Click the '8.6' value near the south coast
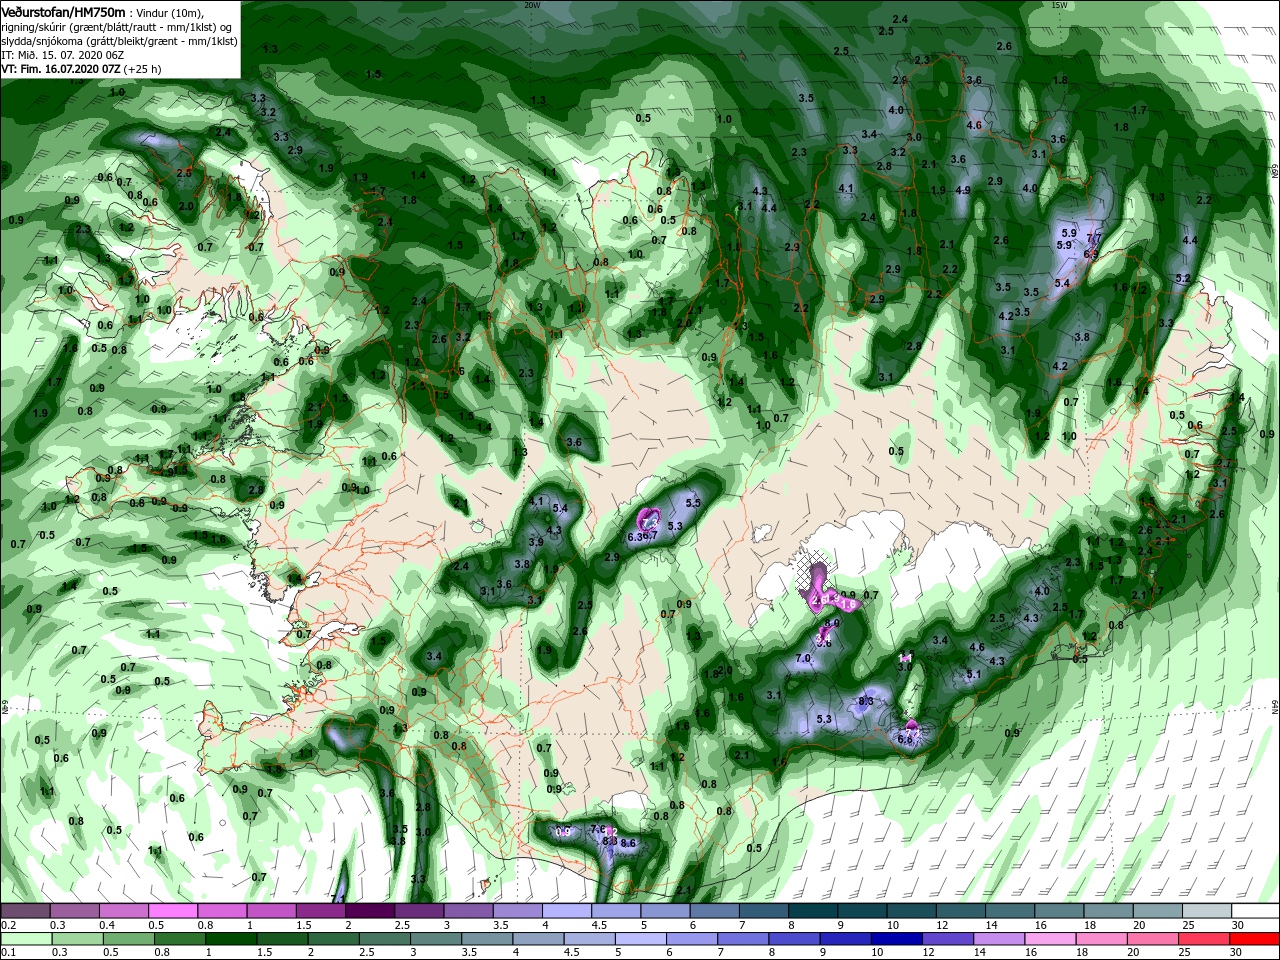Screen dimensions: 1280x960 (x=629, y=843)
